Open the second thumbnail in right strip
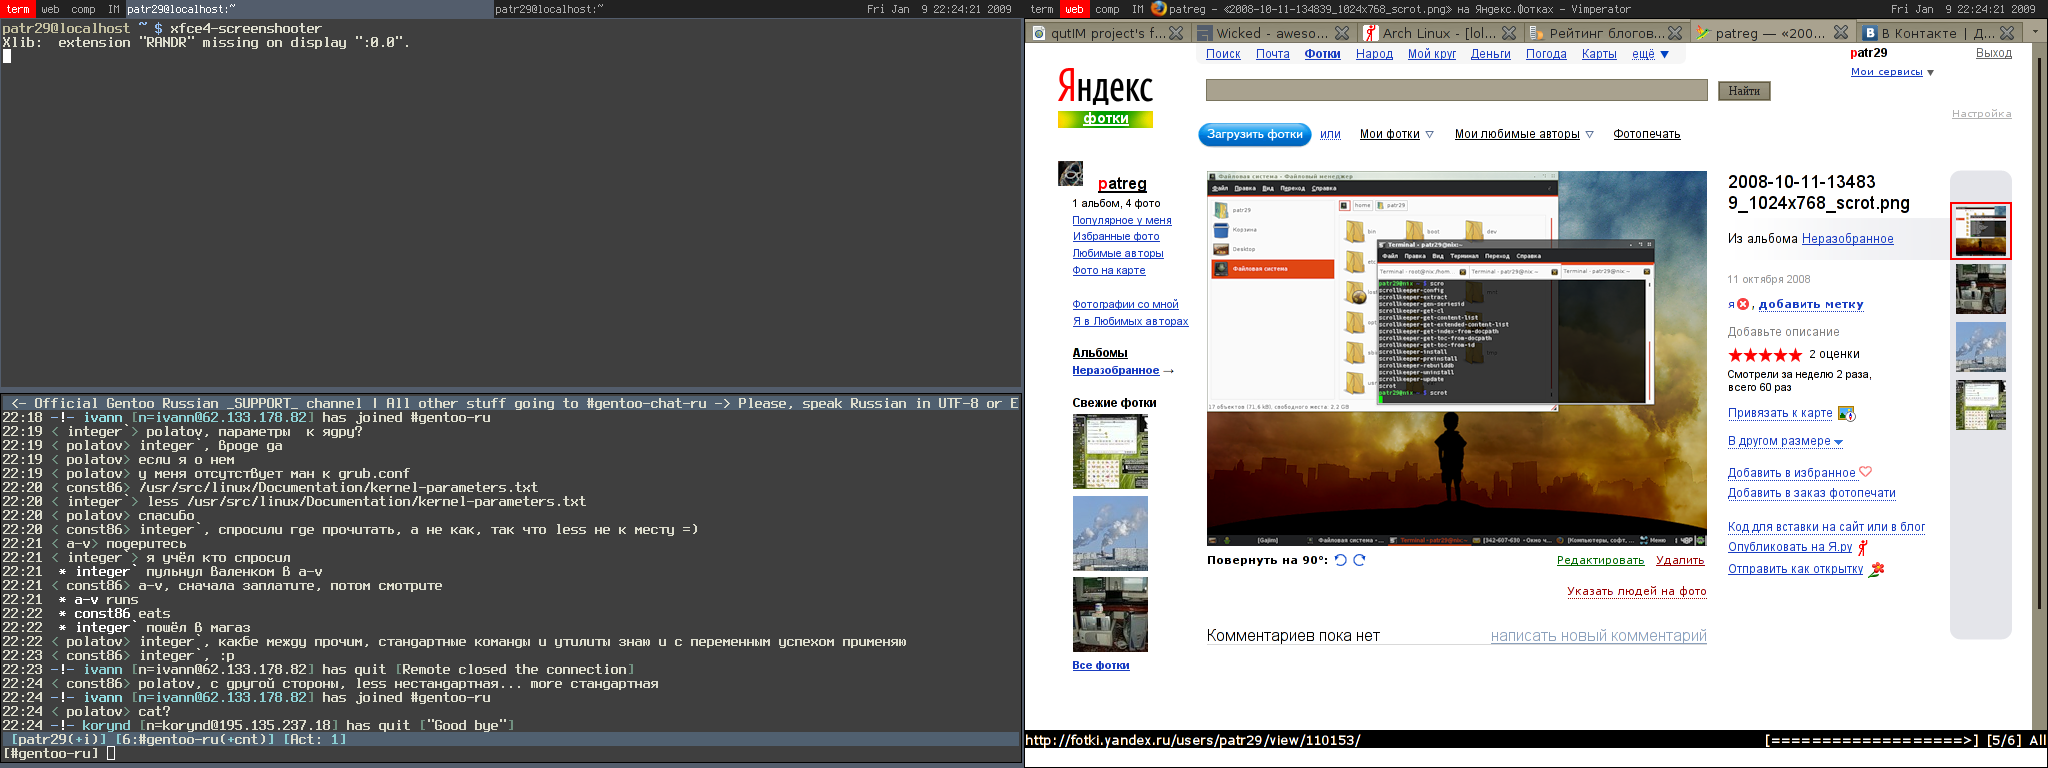The width and height of the screenshot is (2048, 768). (x=1980, y=289)
